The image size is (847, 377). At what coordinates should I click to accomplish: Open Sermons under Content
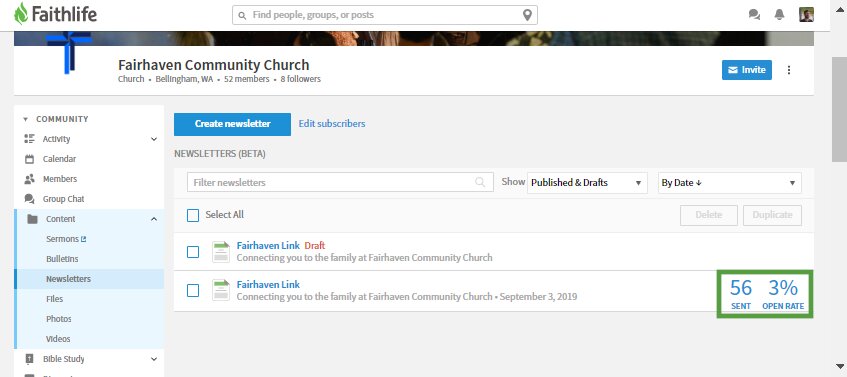click(x=62, y=239)
